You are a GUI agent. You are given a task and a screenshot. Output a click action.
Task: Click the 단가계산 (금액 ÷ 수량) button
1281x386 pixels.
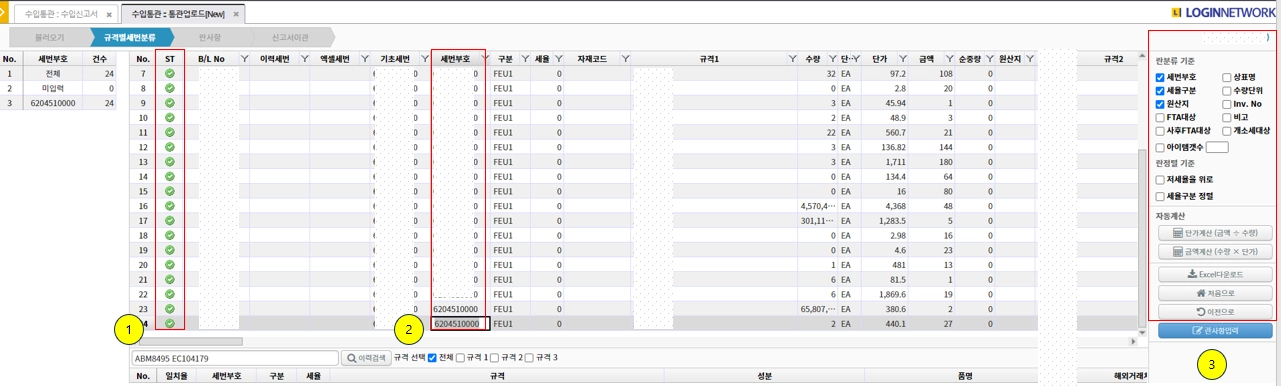(1215, 233)
